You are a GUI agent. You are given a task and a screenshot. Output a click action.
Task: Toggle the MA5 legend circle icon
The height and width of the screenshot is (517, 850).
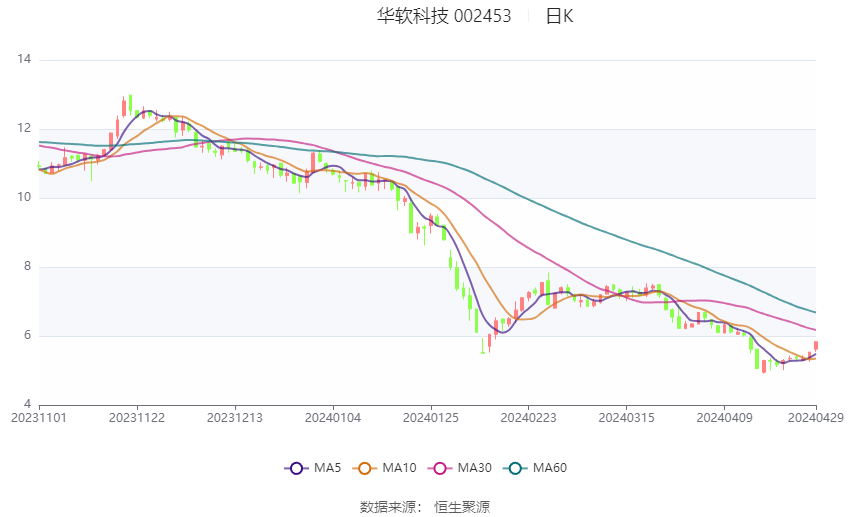tap(296, 468)
